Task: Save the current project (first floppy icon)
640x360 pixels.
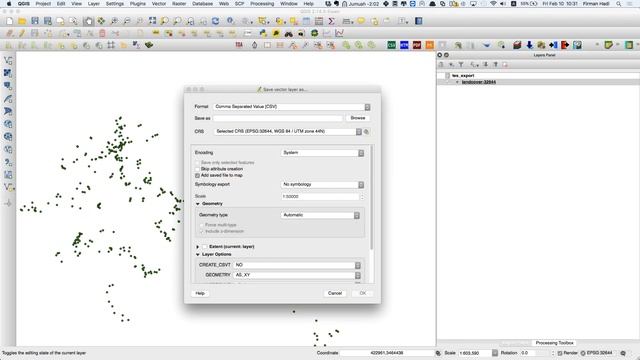Action: (x=35, y=21)
